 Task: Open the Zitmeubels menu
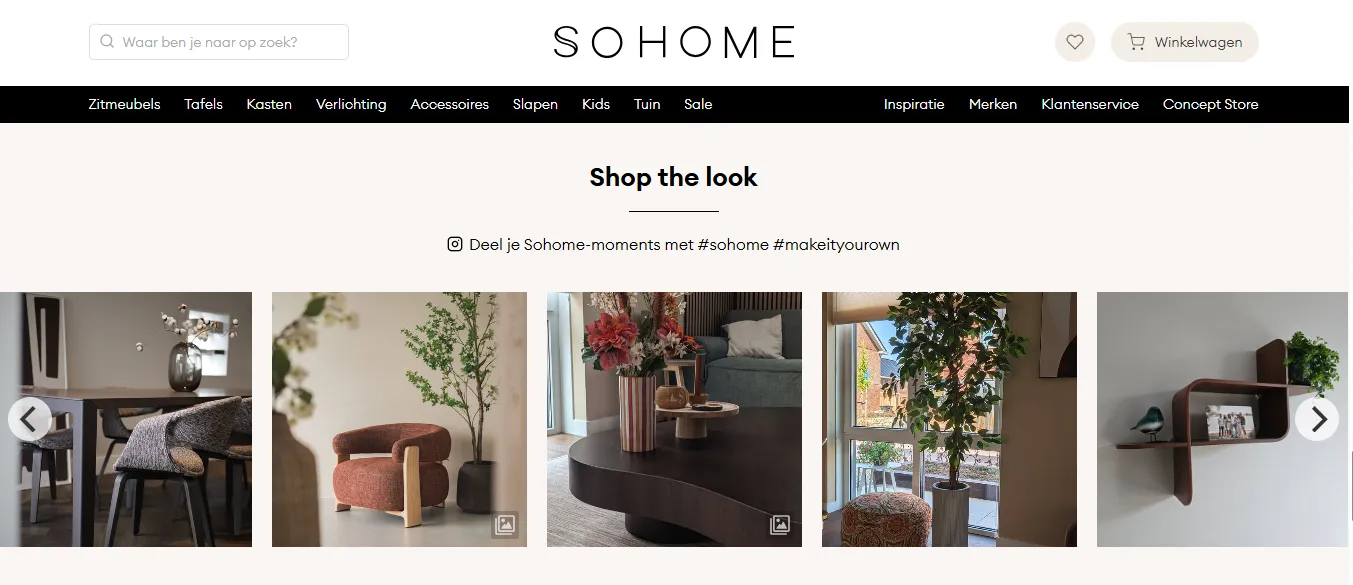coord(124,104)
